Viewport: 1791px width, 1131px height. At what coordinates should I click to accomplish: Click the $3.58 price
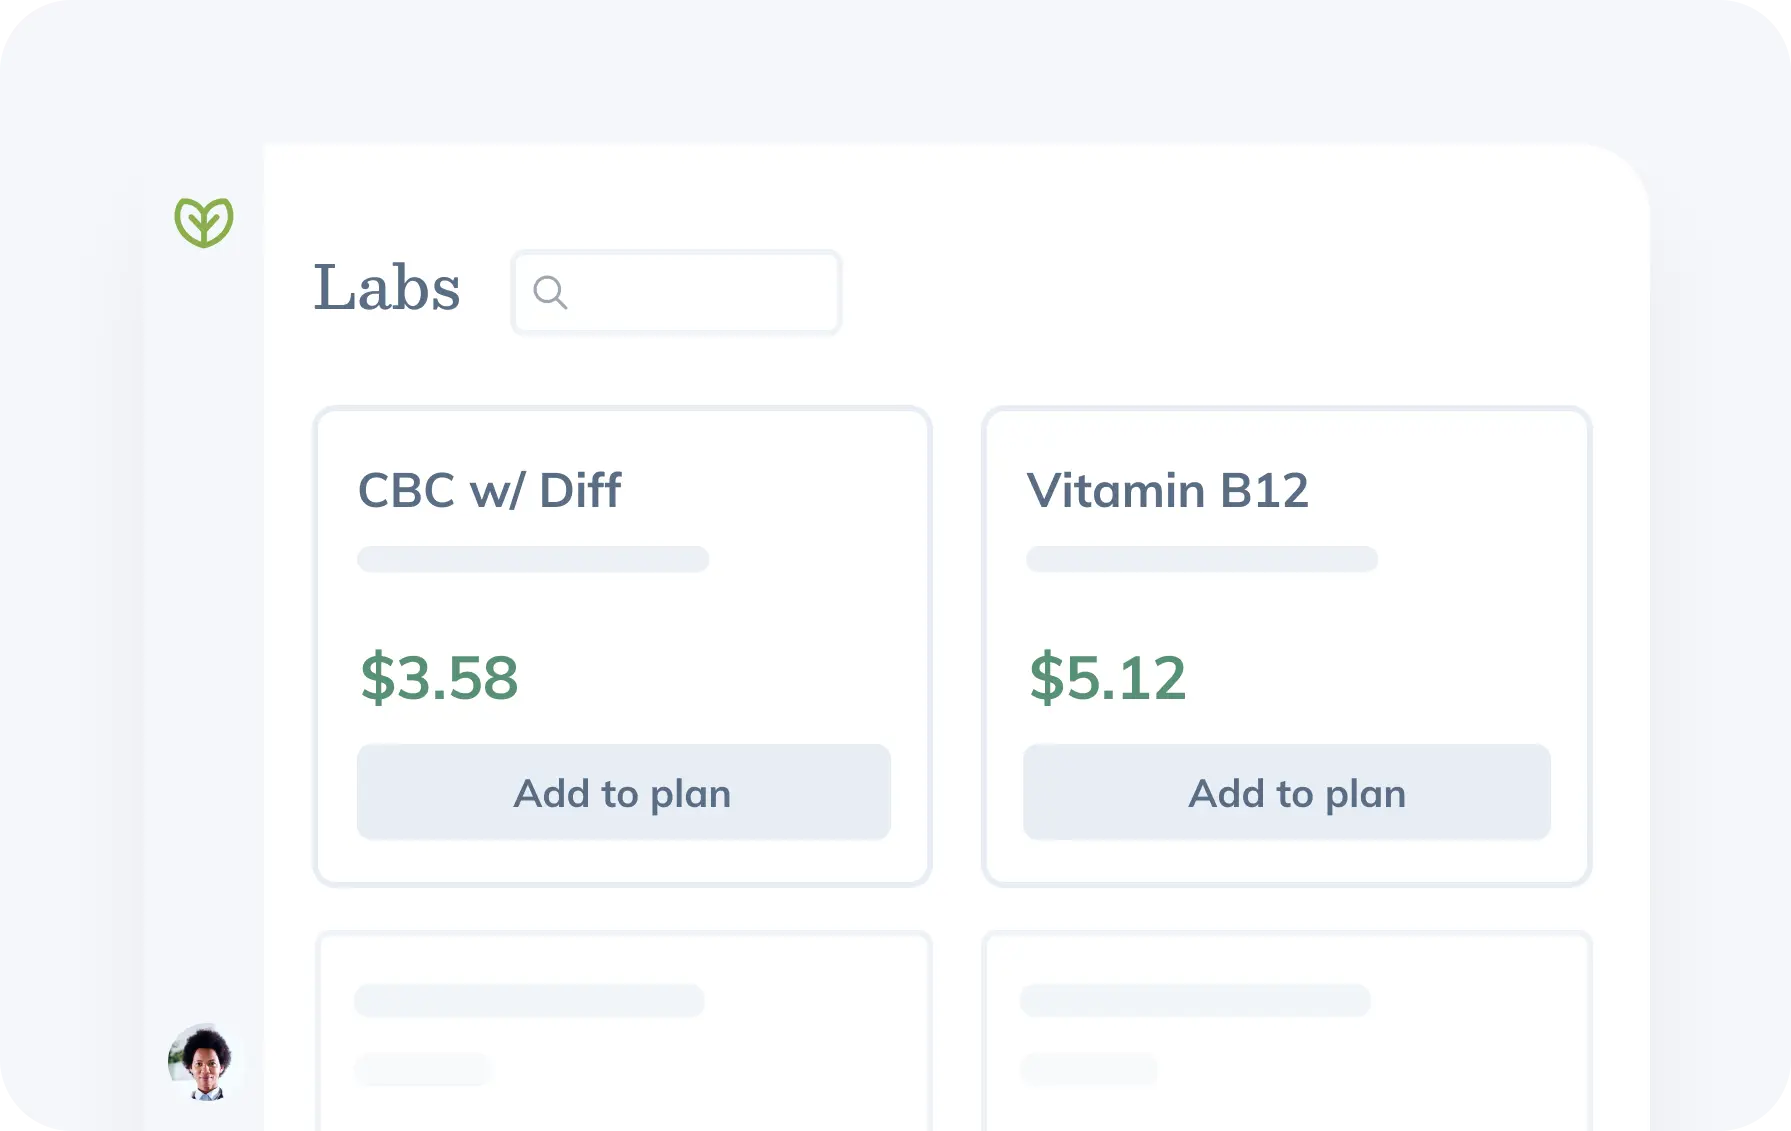tap(439, 677)
